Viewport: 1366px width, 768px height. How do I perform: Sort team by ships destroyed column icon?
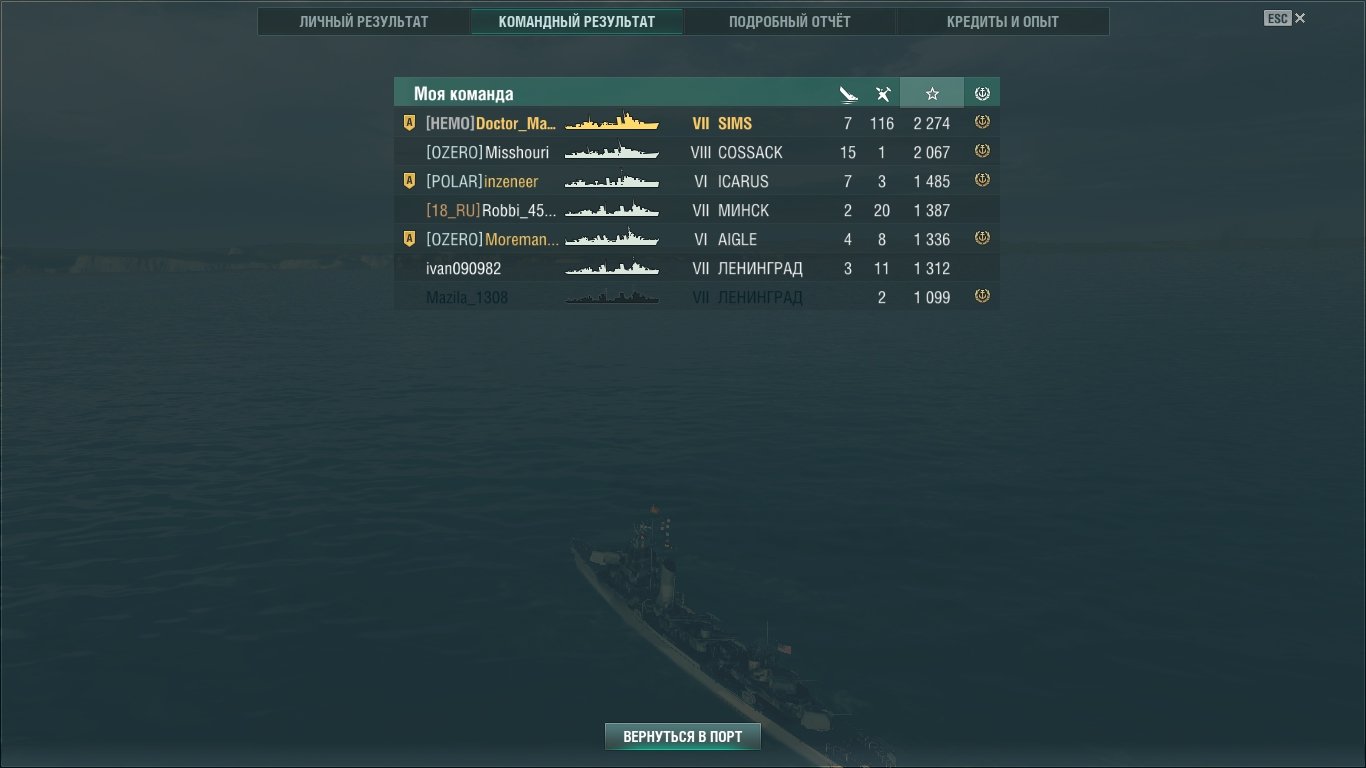(x=848, y=94)
